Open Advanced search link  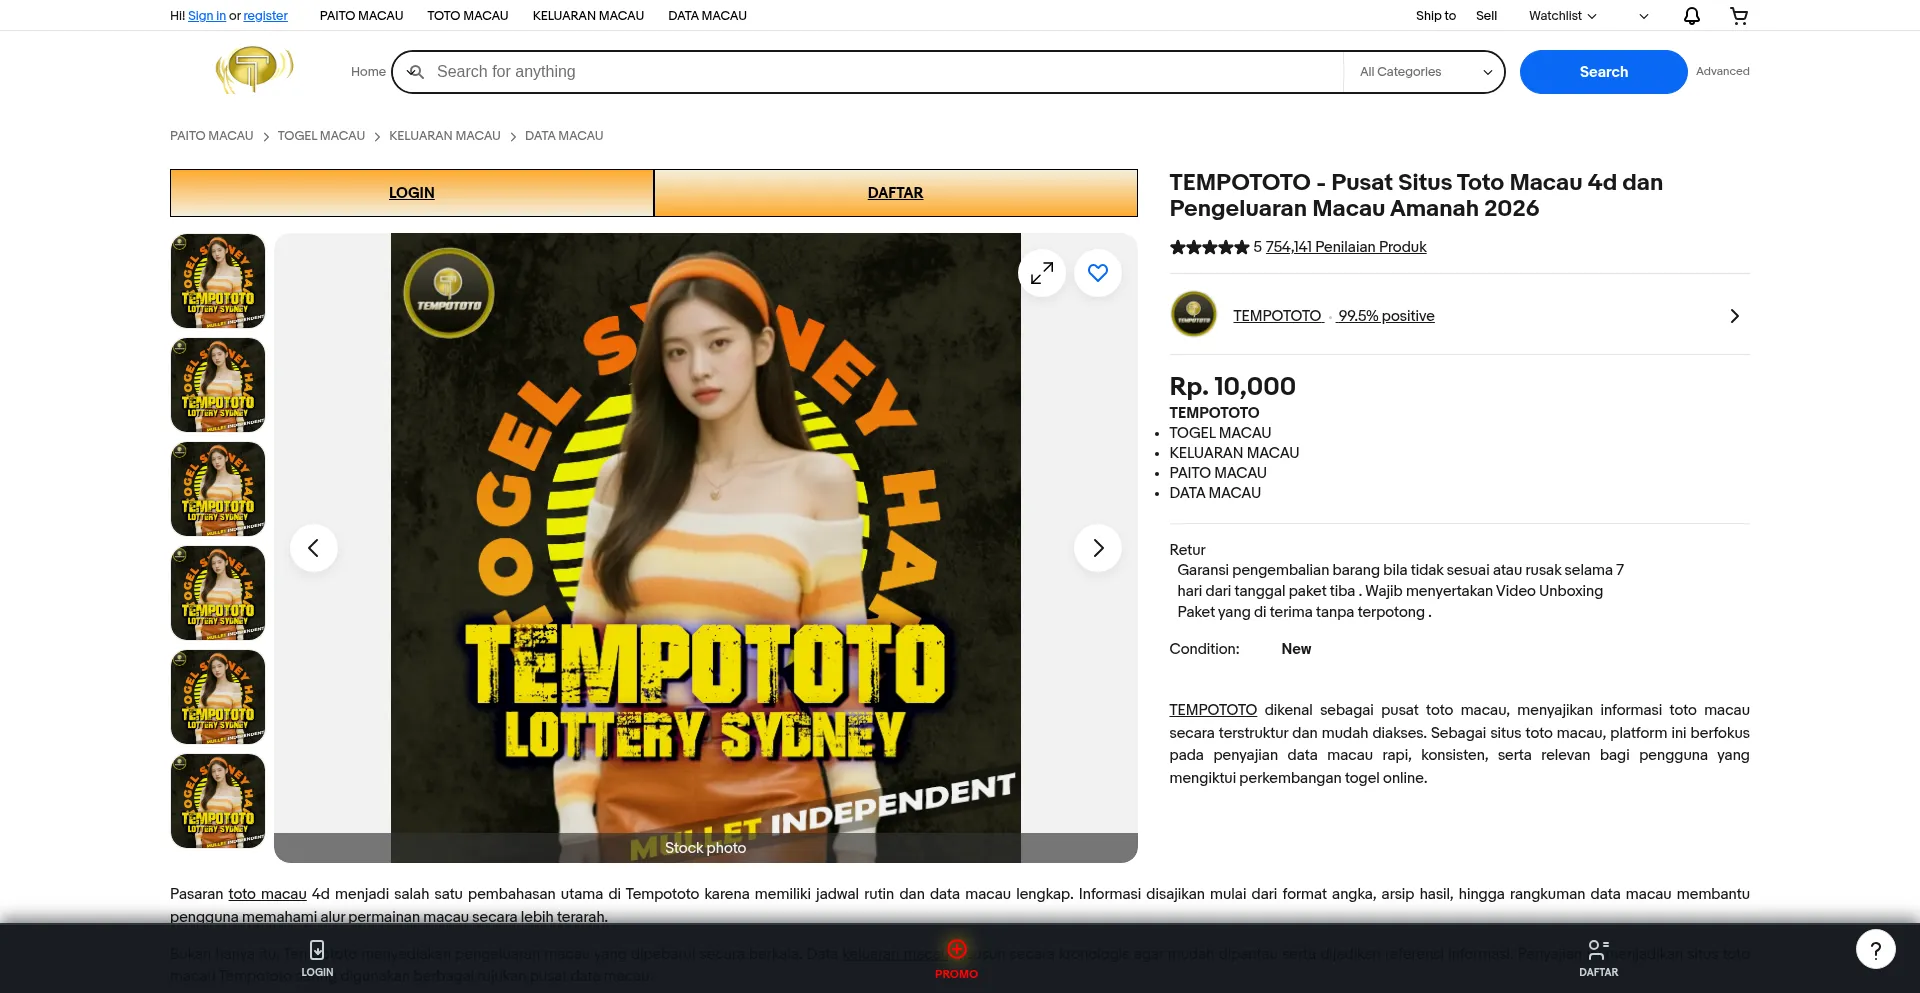coord(1722,72)
